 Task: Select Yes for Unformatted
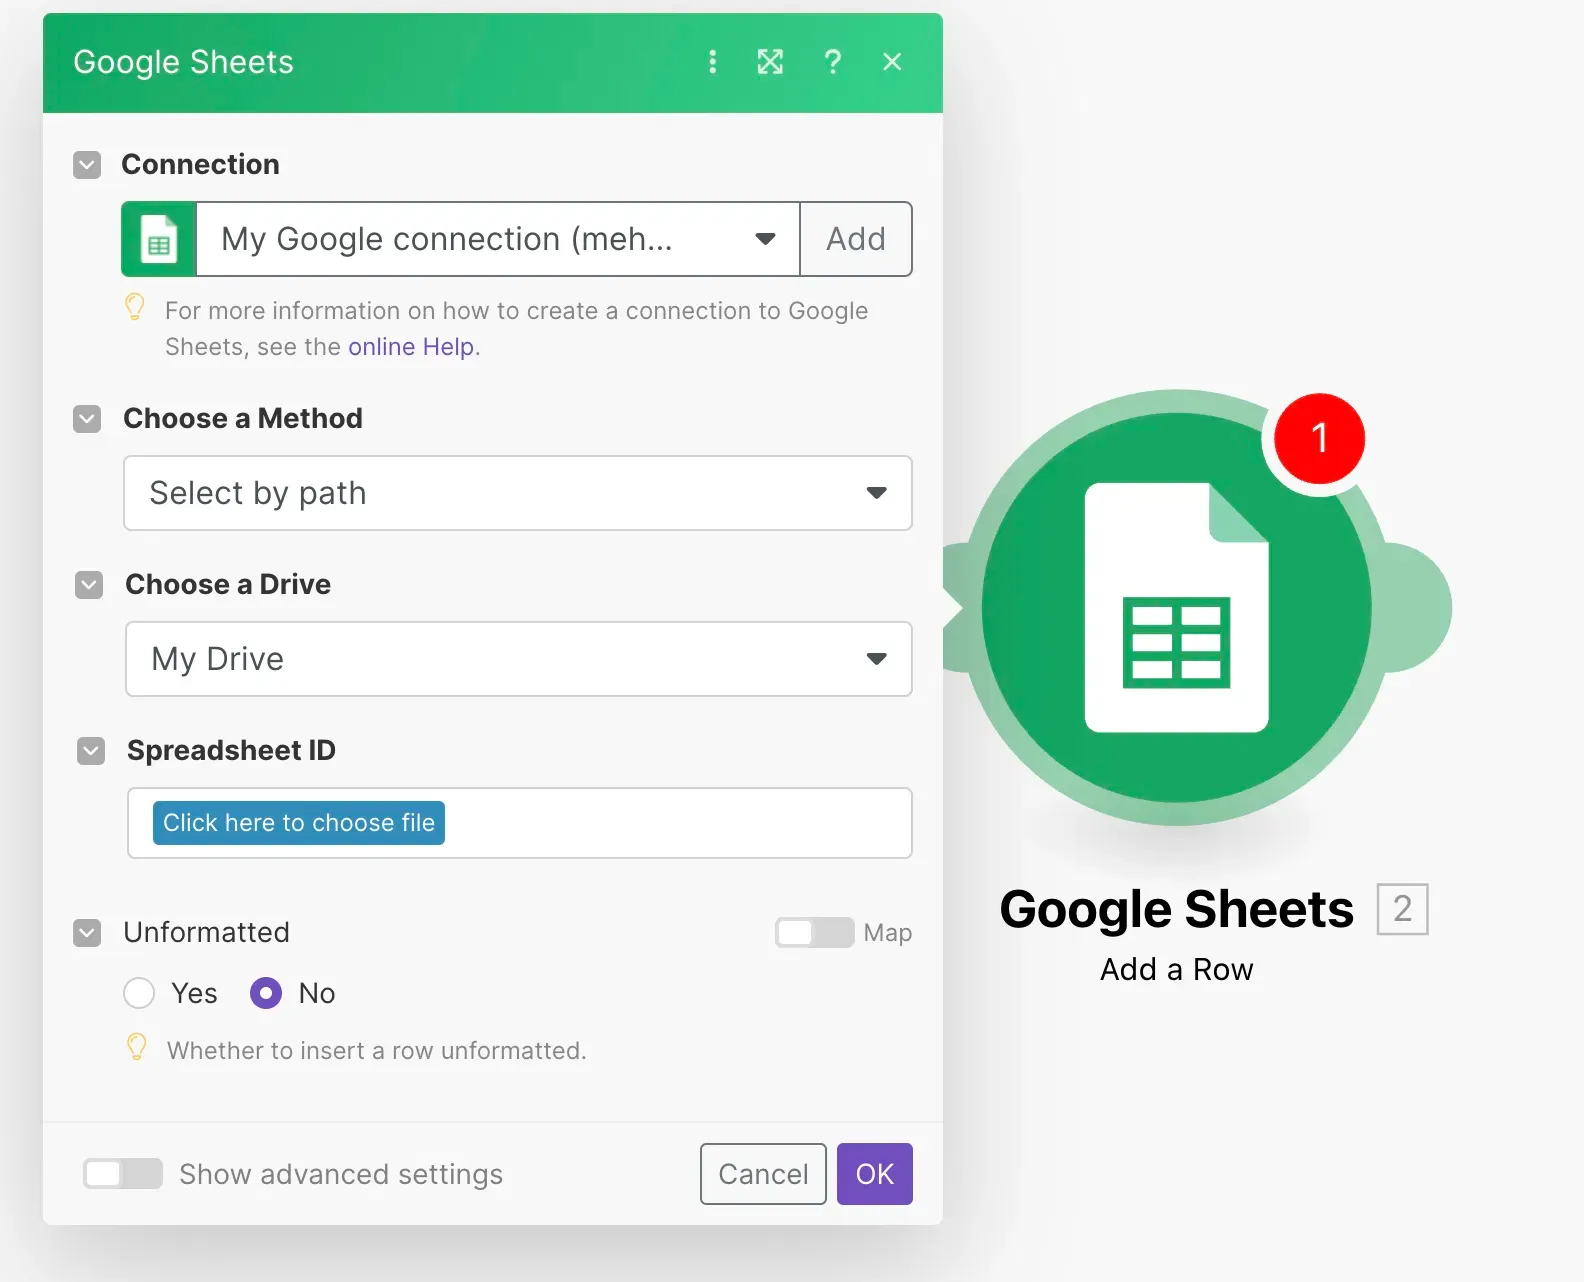pyautogui.click(x=139, y=993)
